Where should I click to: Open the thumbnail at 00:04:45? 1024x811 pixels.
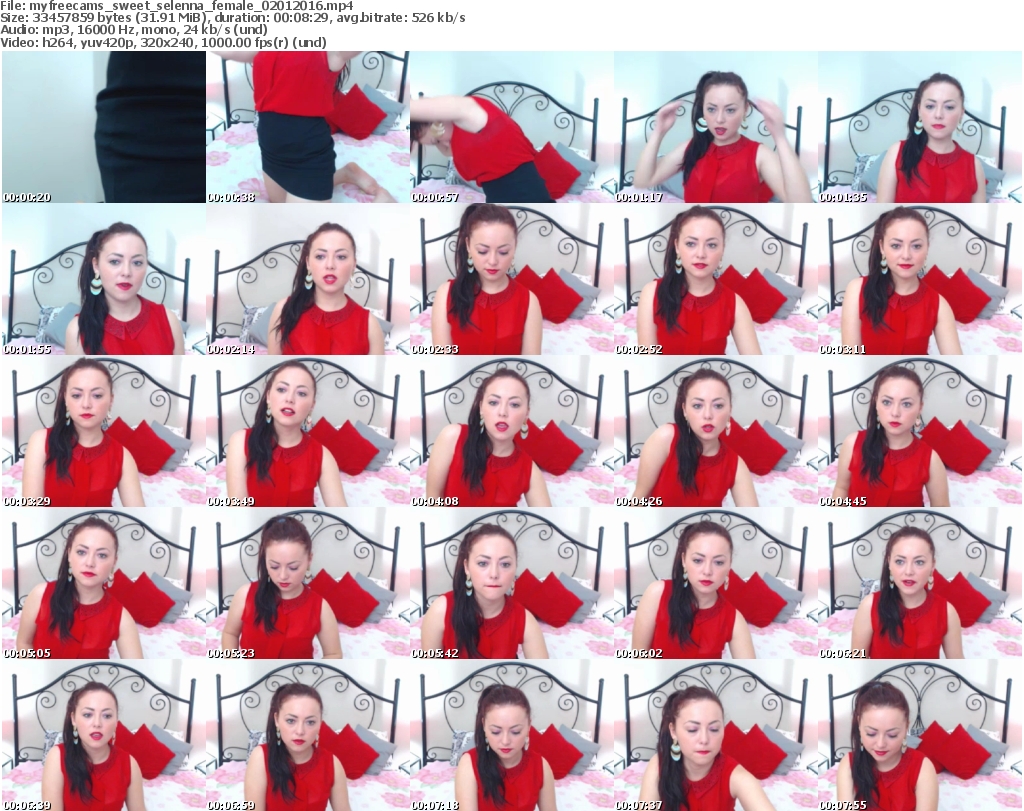tap(920, 432)
